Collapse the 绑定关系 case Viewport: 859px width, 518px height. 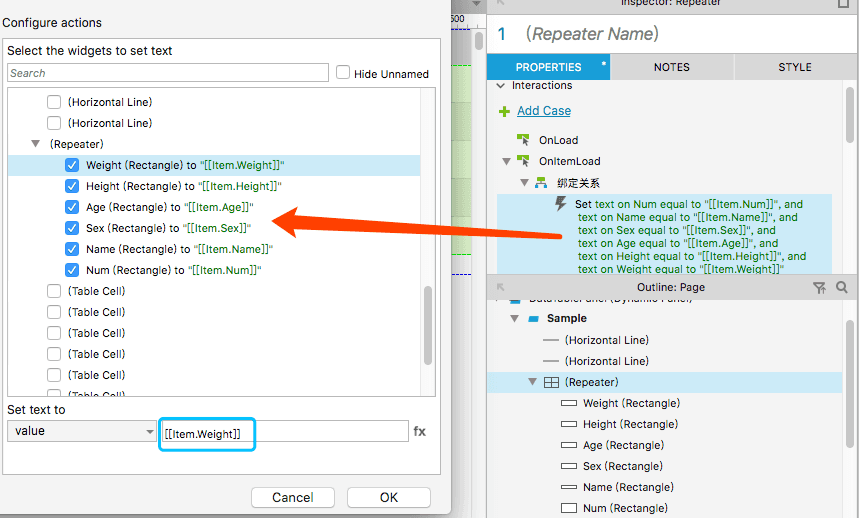coord(524,183)
